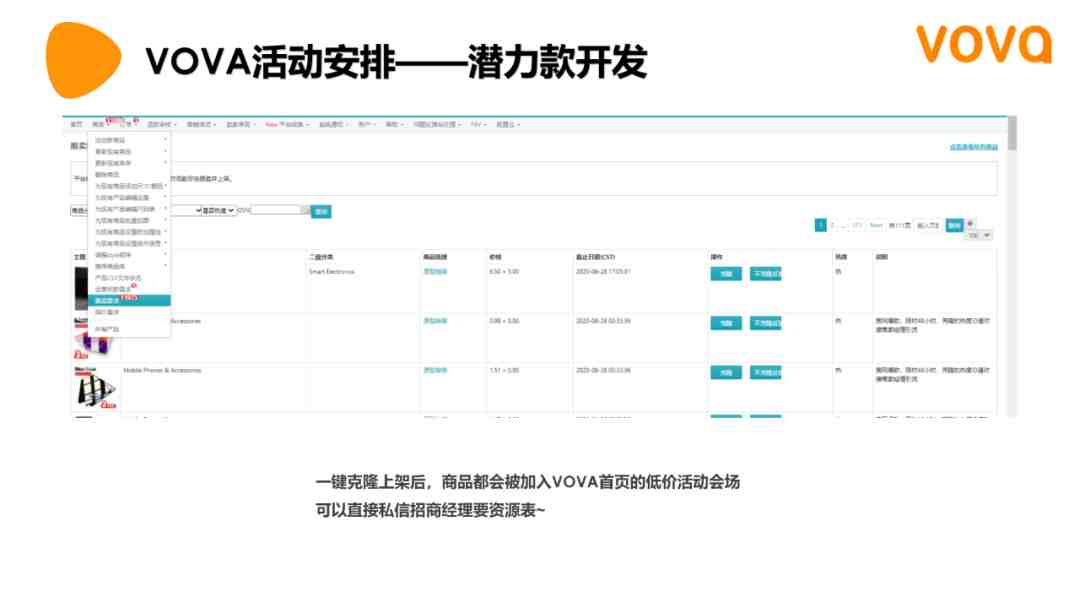The width and height of the screenshot is (1080, 608).
Task: Go to page 2 in the pagination
Action: (x=832, y=226)
